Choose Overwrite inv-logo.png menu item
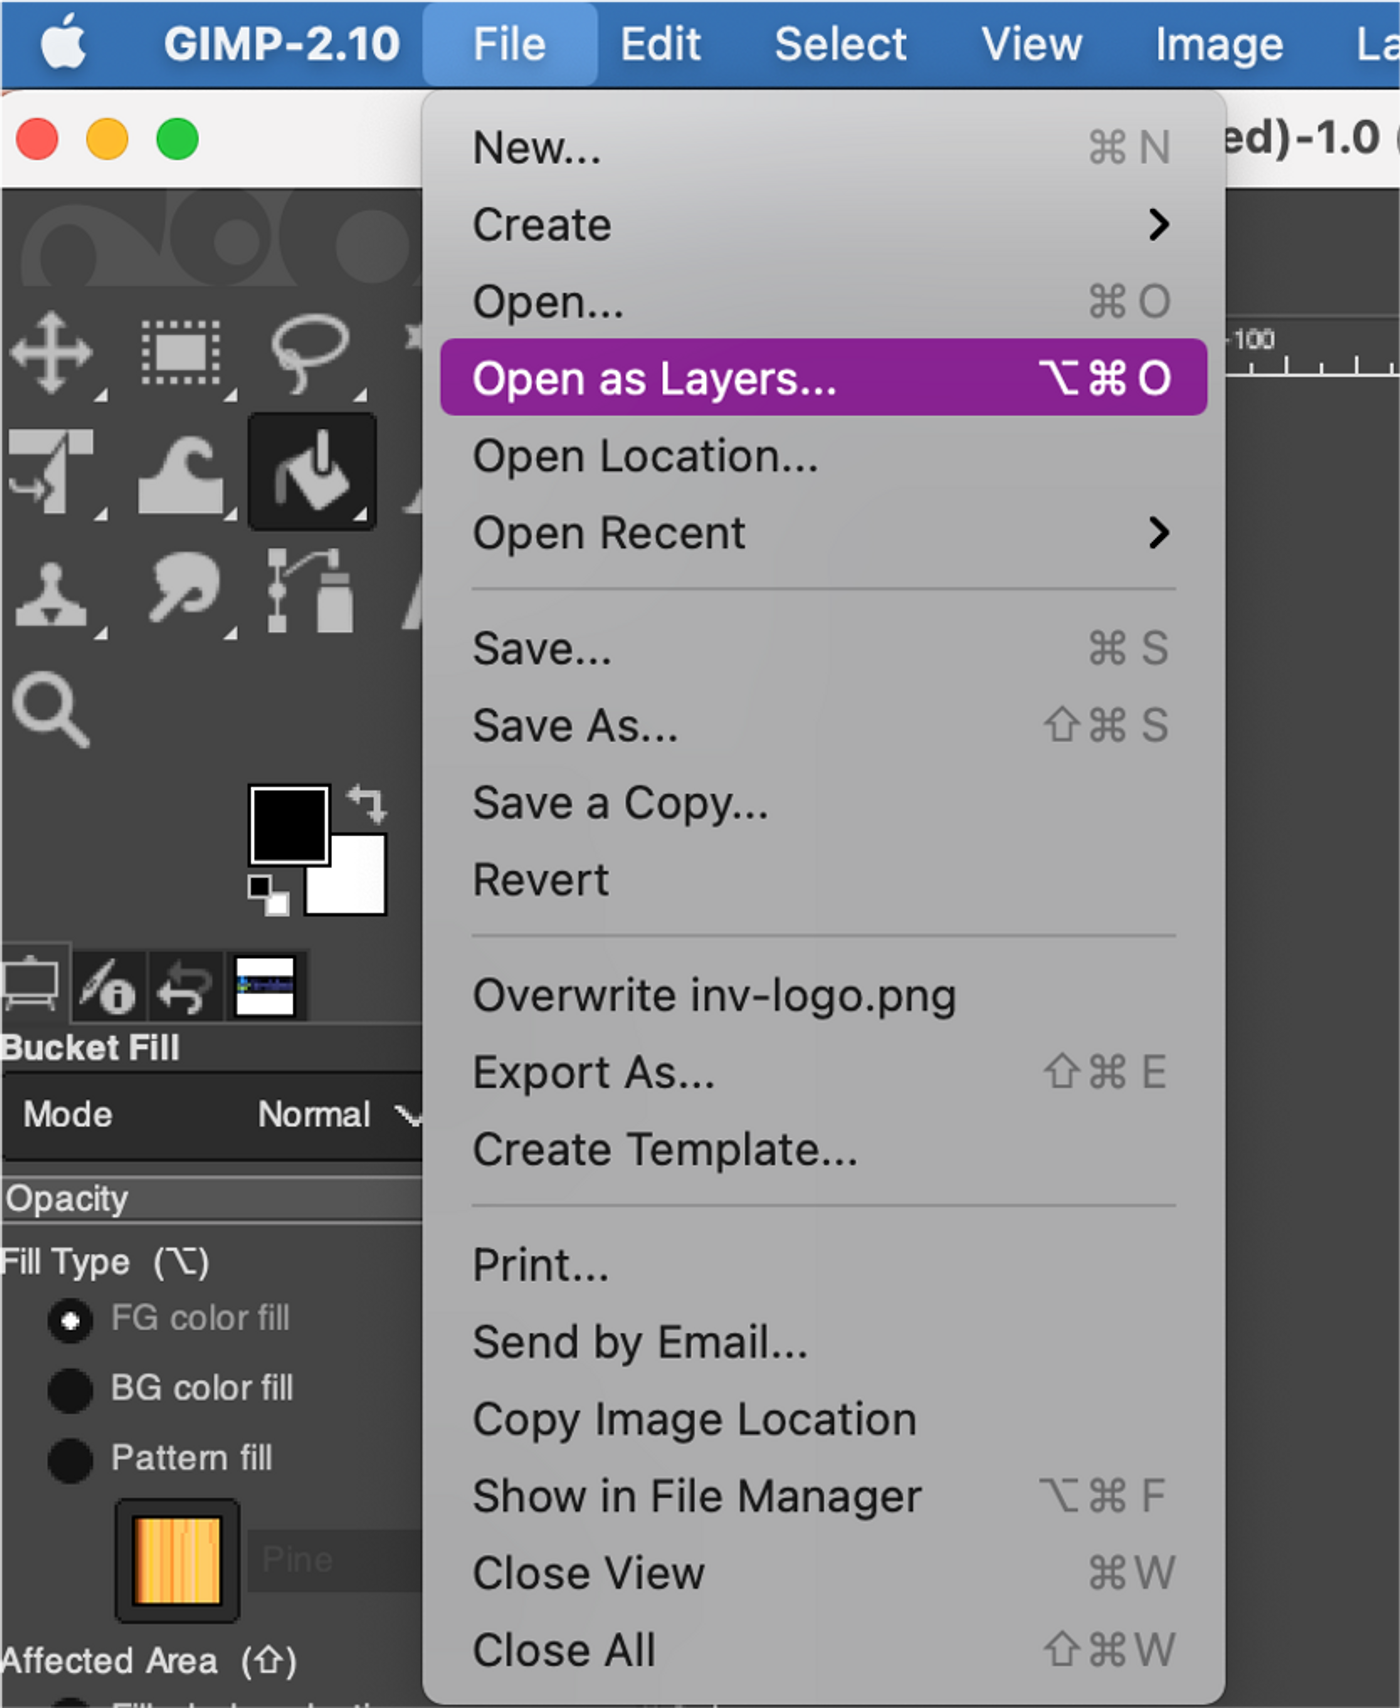 tap(823, 995)
